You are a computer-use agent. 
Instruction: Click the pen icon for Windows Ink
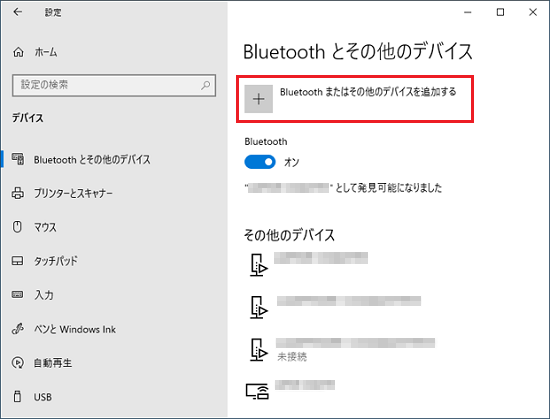coord(18,329)
